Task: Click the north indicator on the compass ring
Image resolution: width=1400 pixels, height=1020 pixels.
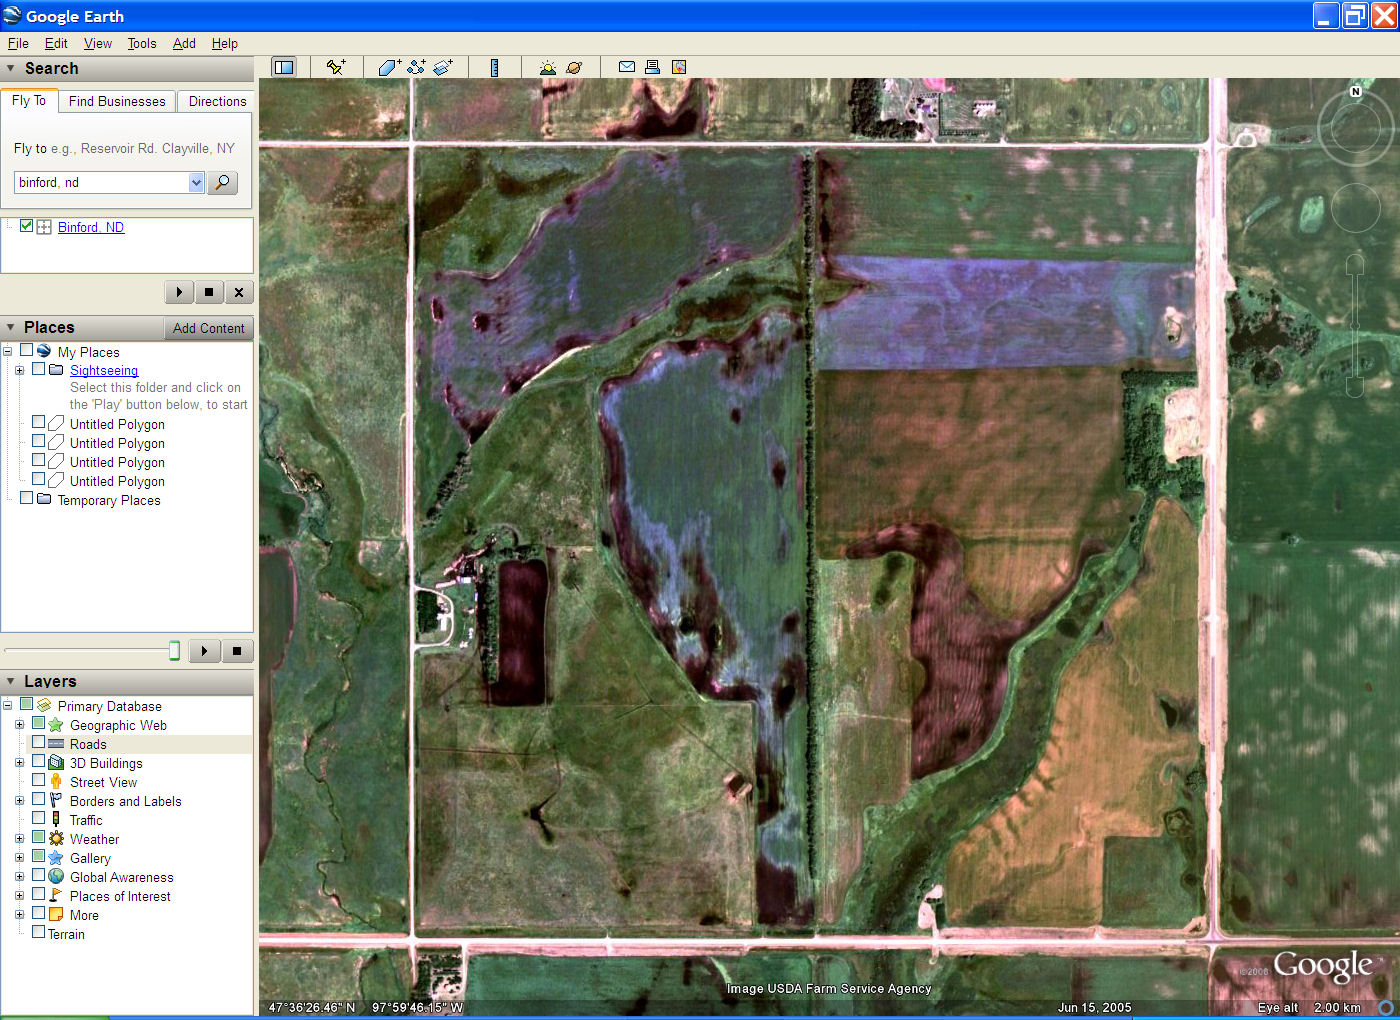Action: 1356,91
